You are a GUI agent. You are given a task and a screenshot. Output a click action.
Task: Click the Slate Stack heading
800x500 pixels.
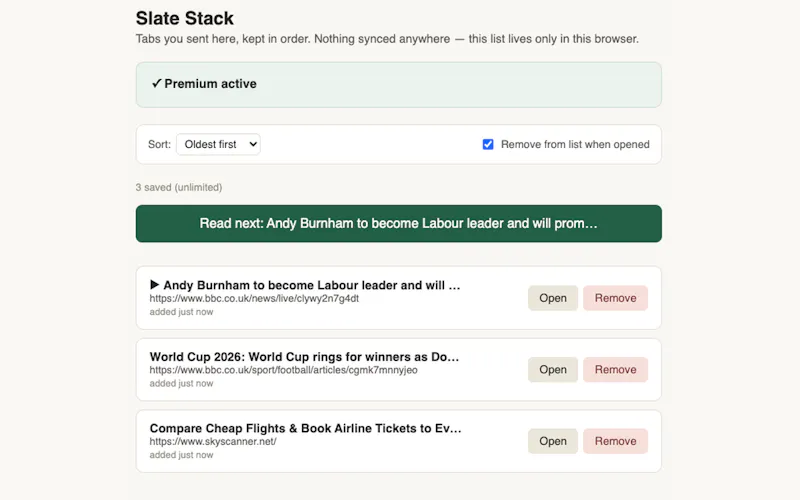click(185, 18)
